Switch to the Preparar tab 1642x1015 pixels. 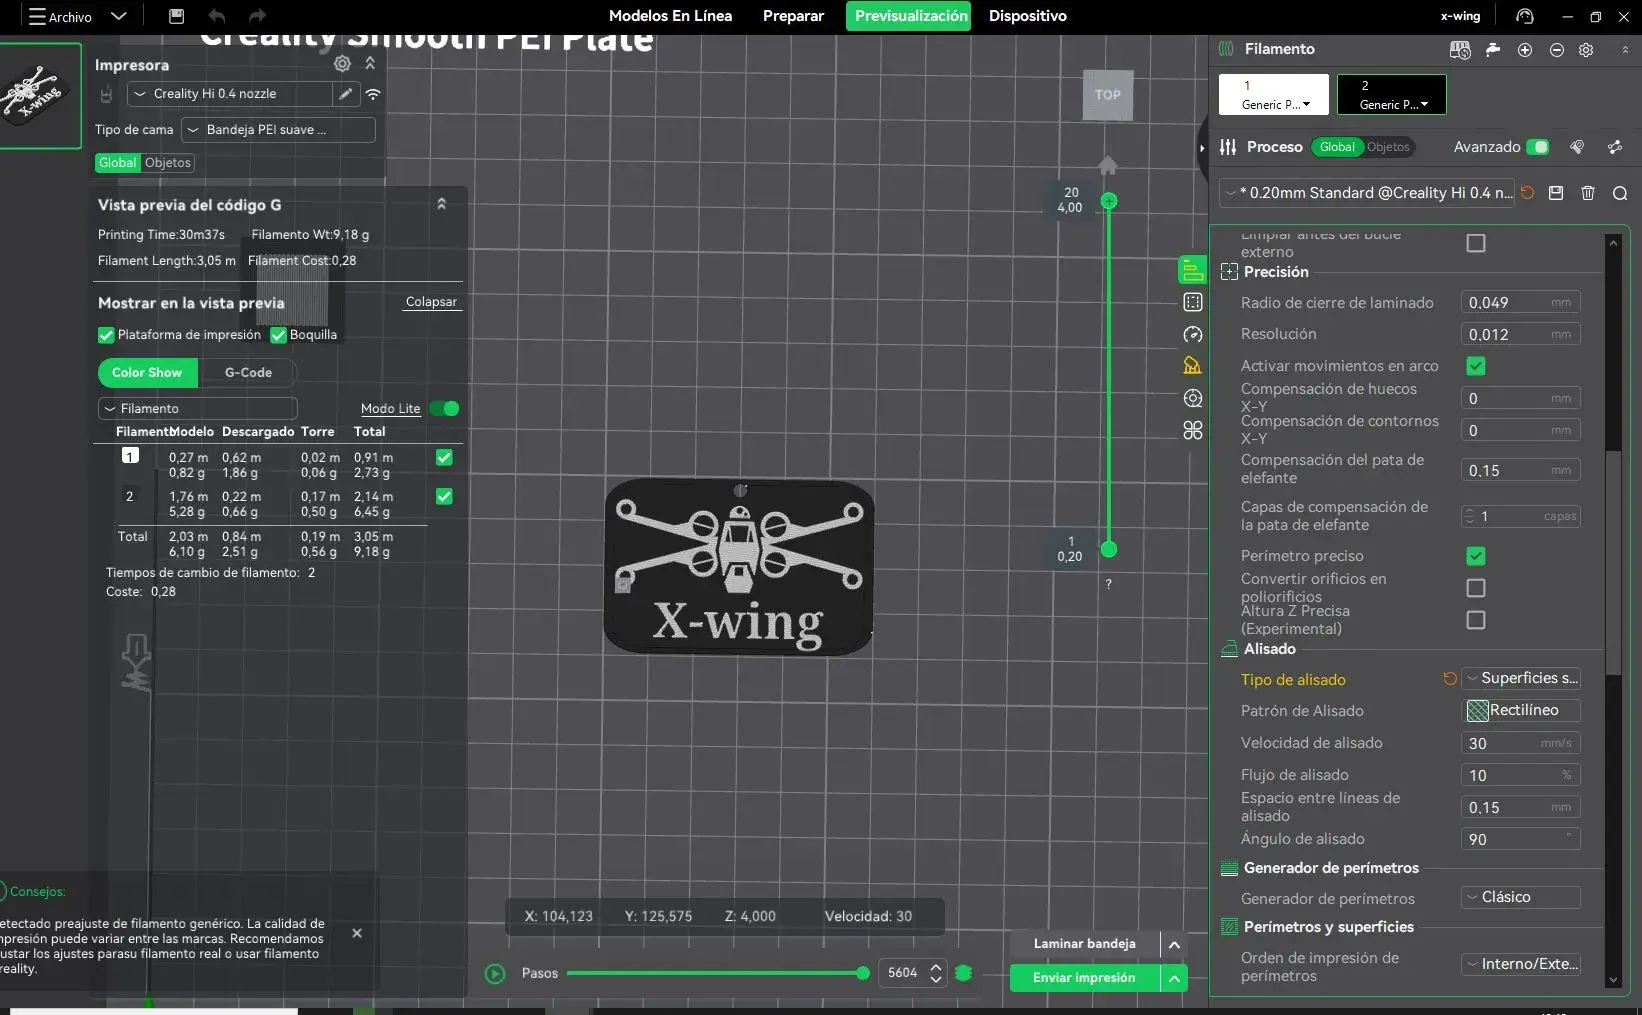(x=793, y=16)
